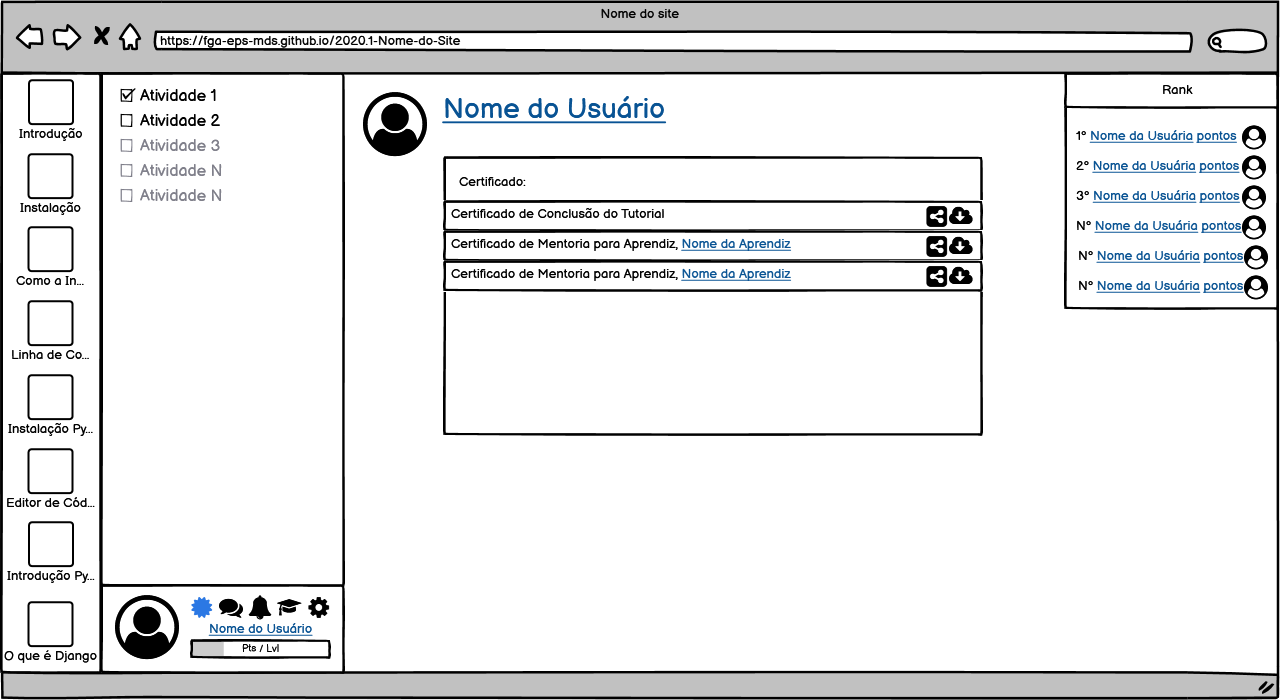Click the large profile avatar beside Nome do Usuário

[395, 124]
